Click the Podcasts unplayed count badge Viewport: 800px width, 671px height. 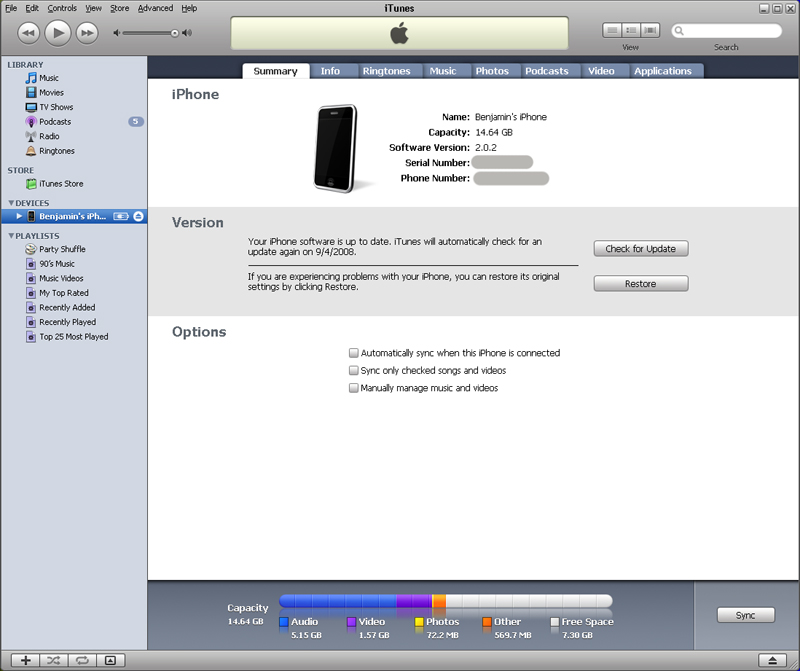click(x=136, y=121)
